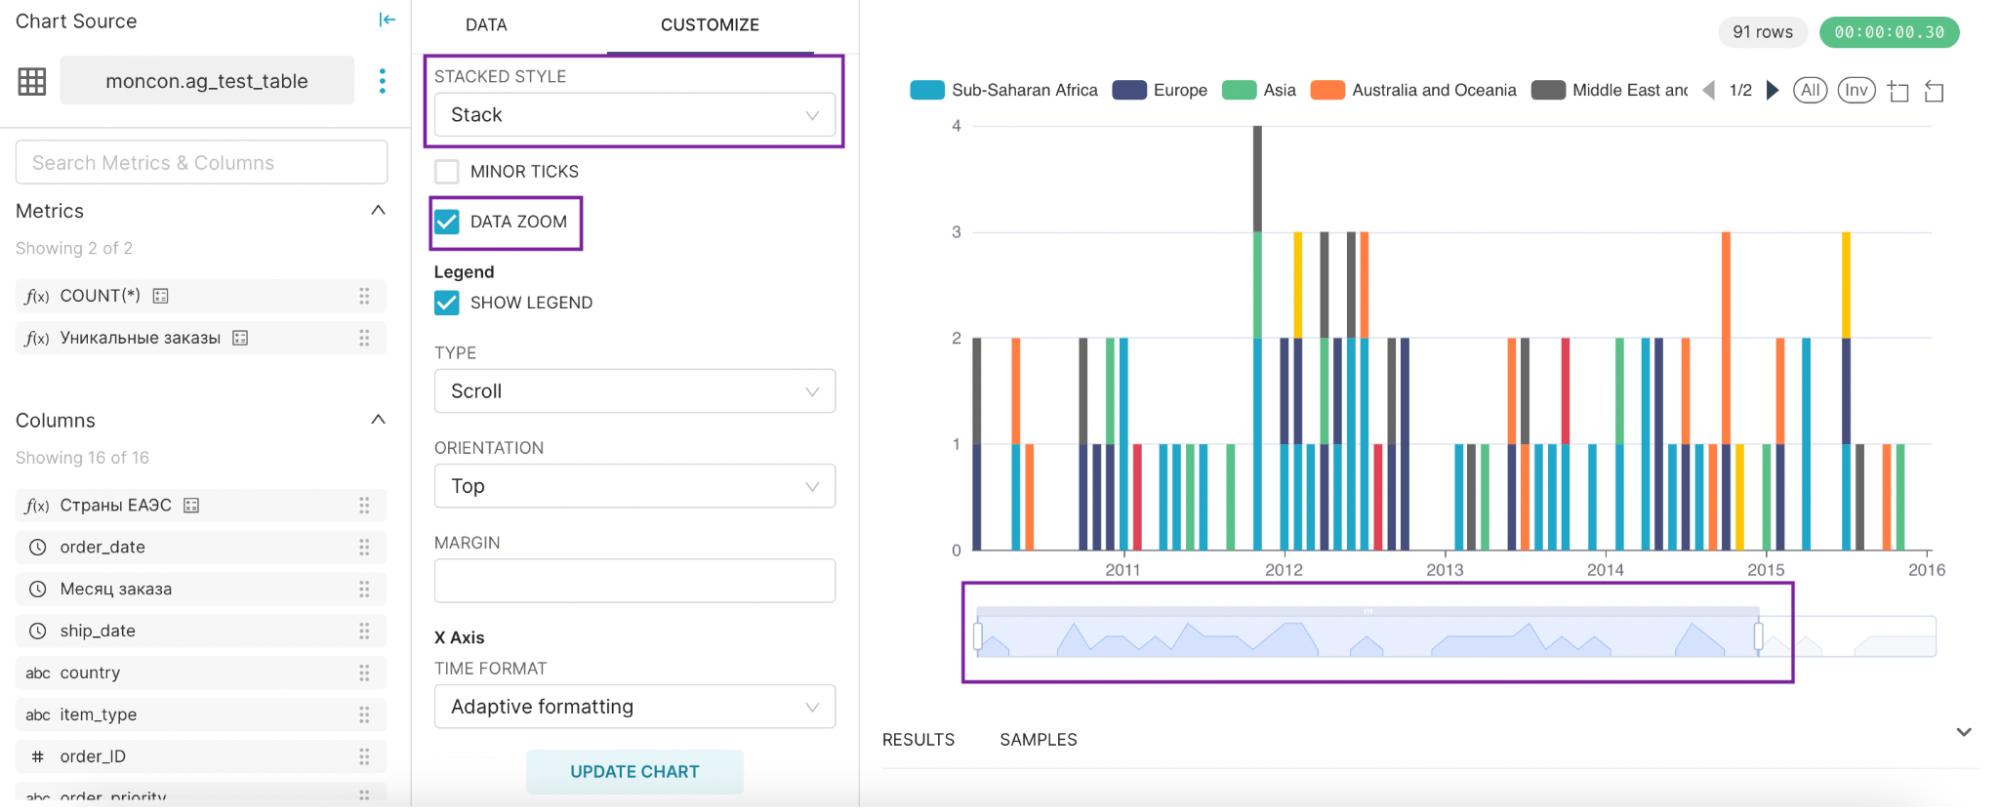
Task: Open the Orientation dropdown showing Top
Action: [635, 486]
